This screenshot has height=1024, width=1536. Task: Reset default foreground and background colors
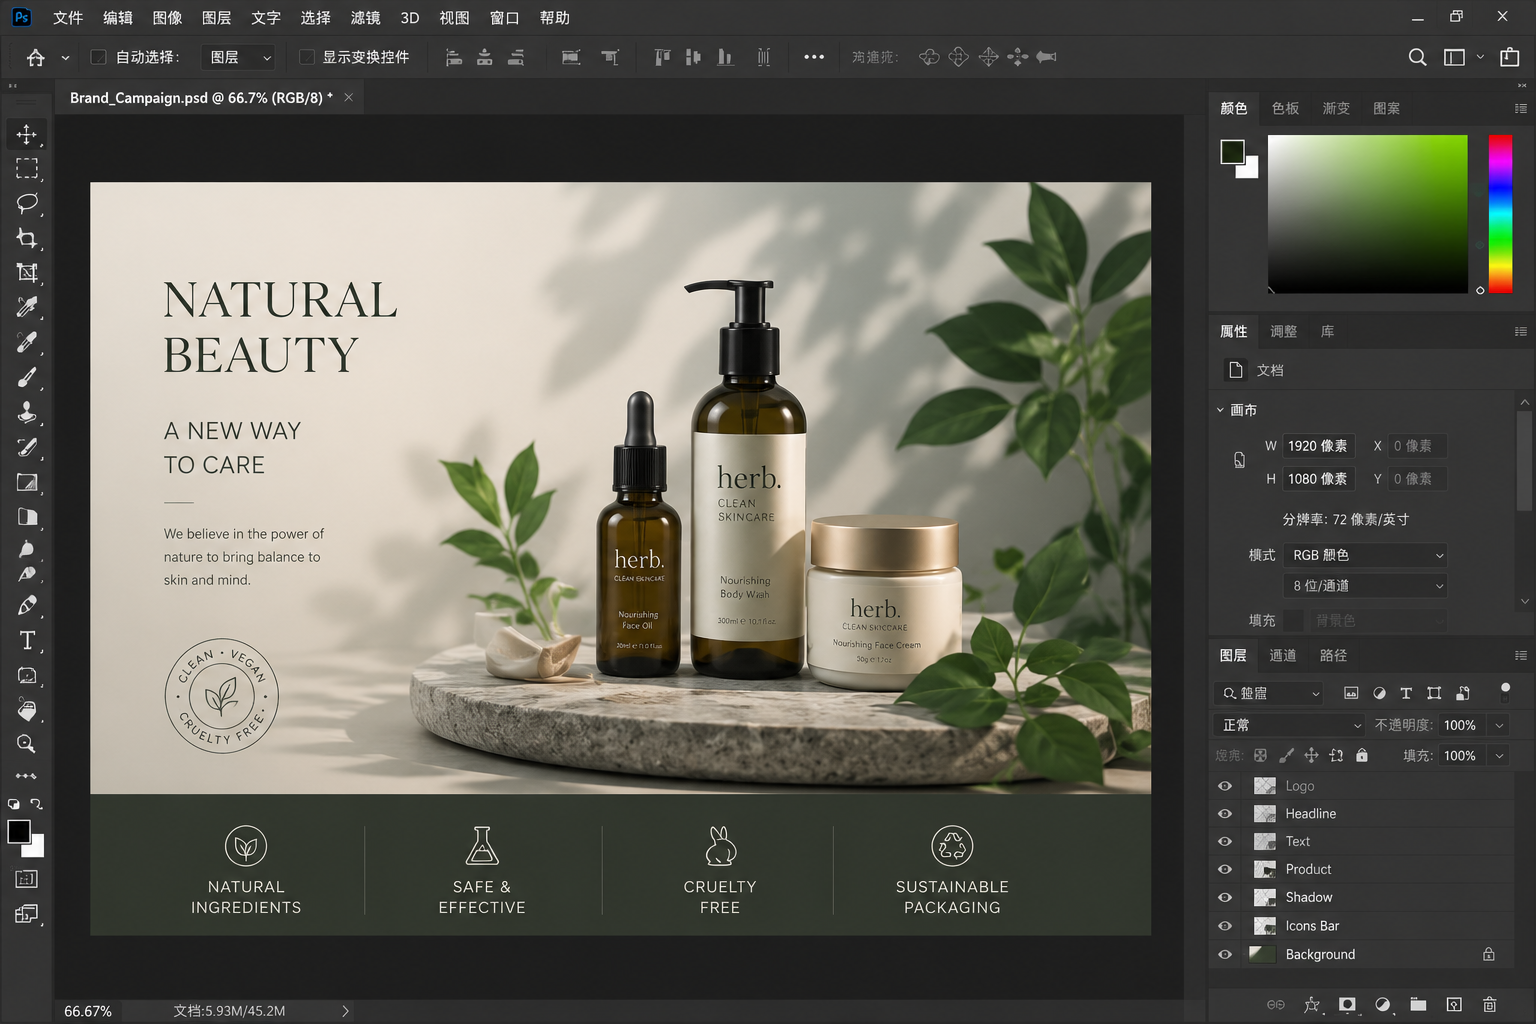pyautogui.click(x=14, y=803)
